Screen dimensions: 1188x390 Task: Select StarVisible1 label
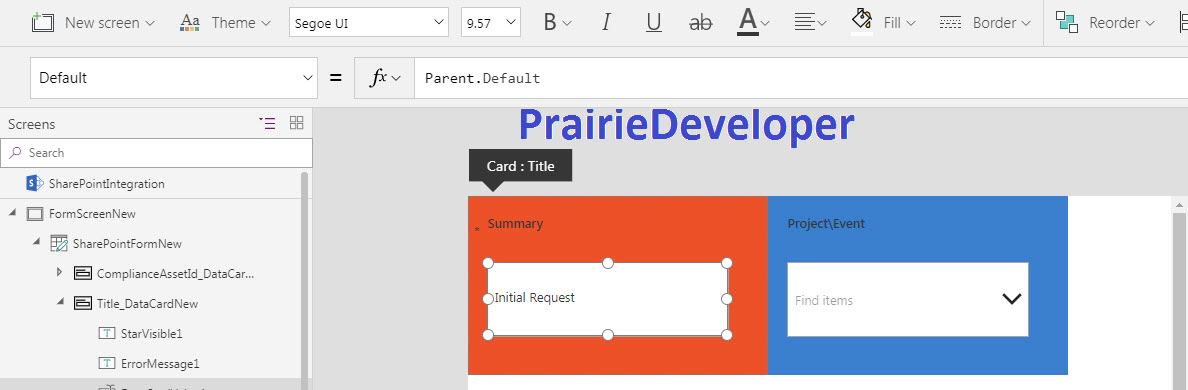[x=152, y=334]
